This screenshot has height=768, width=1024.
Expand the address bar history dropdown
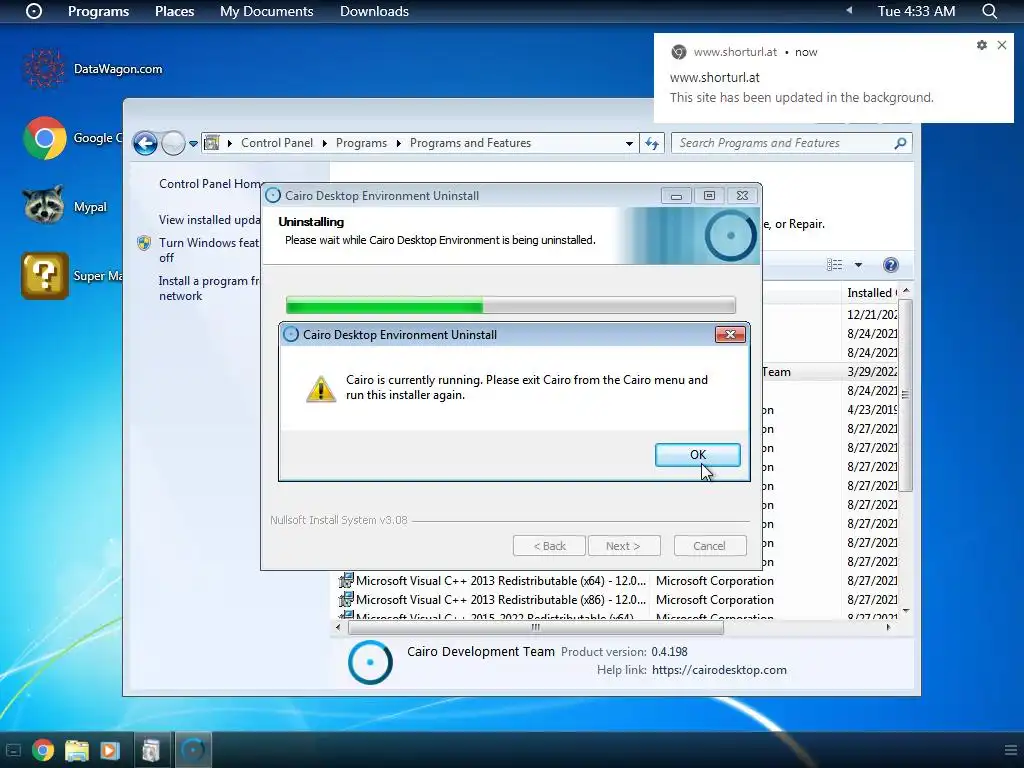(629, 143)
